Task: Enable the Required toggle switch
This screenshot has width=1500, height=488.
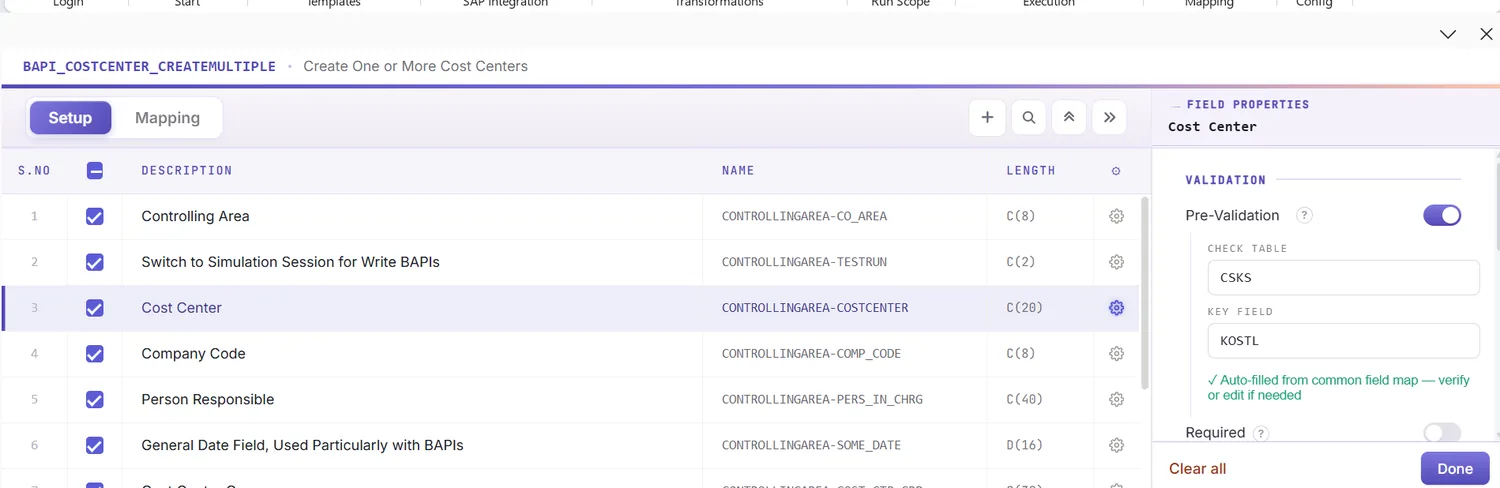Action: click(x=1442, y=433)
